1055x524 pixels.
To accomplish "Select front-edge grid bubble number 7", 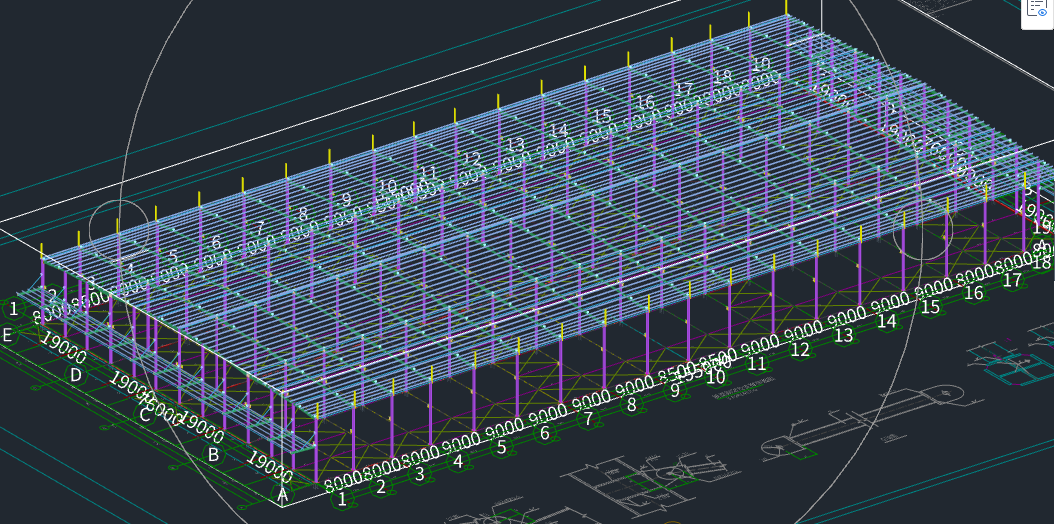I will (x=588, y=419).
